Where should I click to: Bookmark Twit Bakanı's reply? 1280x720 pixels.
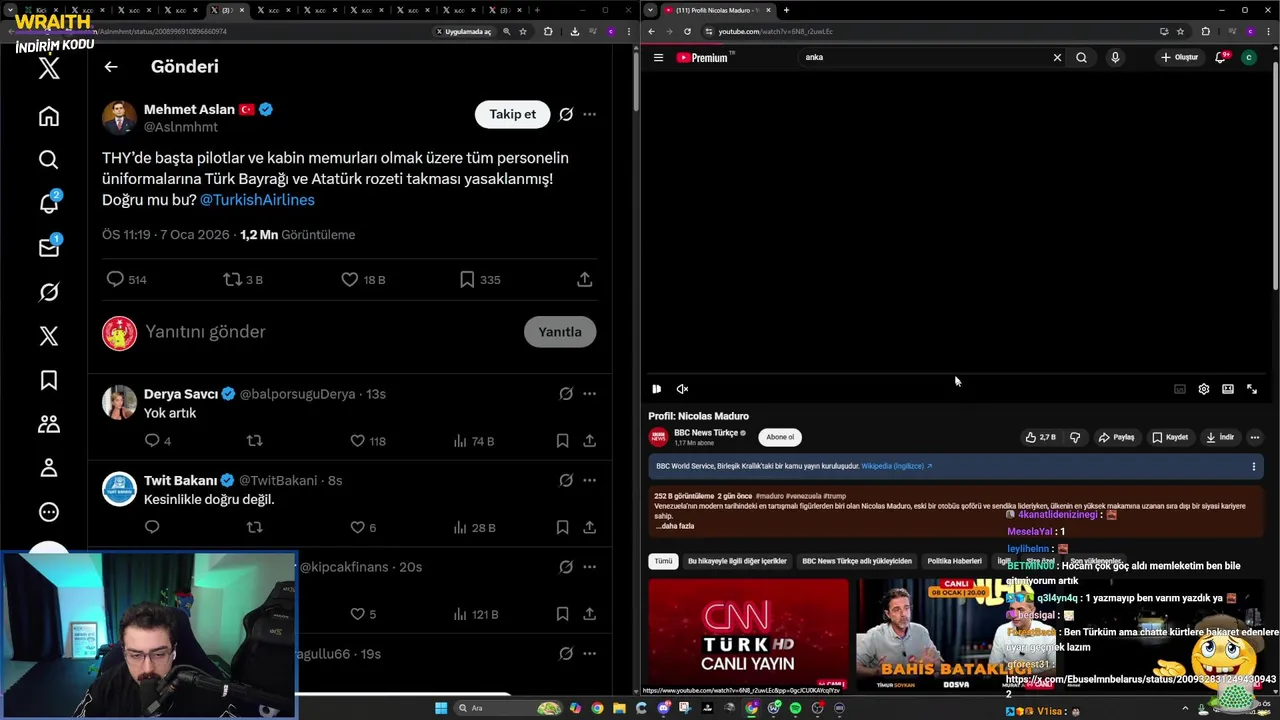[x=562, y=527]
